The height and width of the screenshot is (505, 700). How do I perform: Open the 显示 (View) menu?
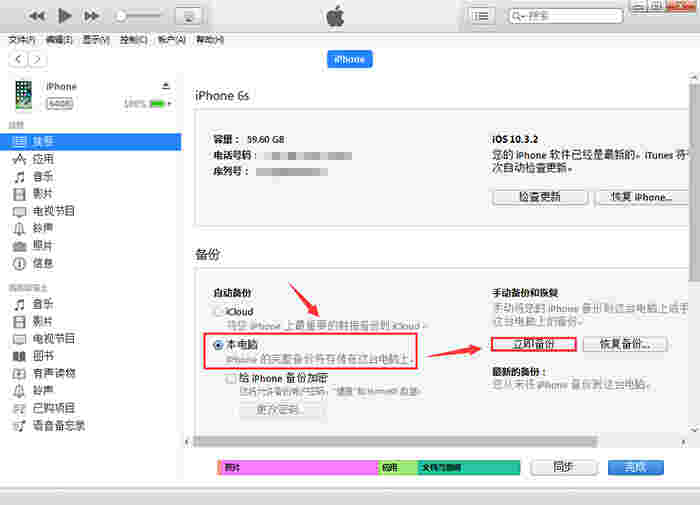point(96,40)
